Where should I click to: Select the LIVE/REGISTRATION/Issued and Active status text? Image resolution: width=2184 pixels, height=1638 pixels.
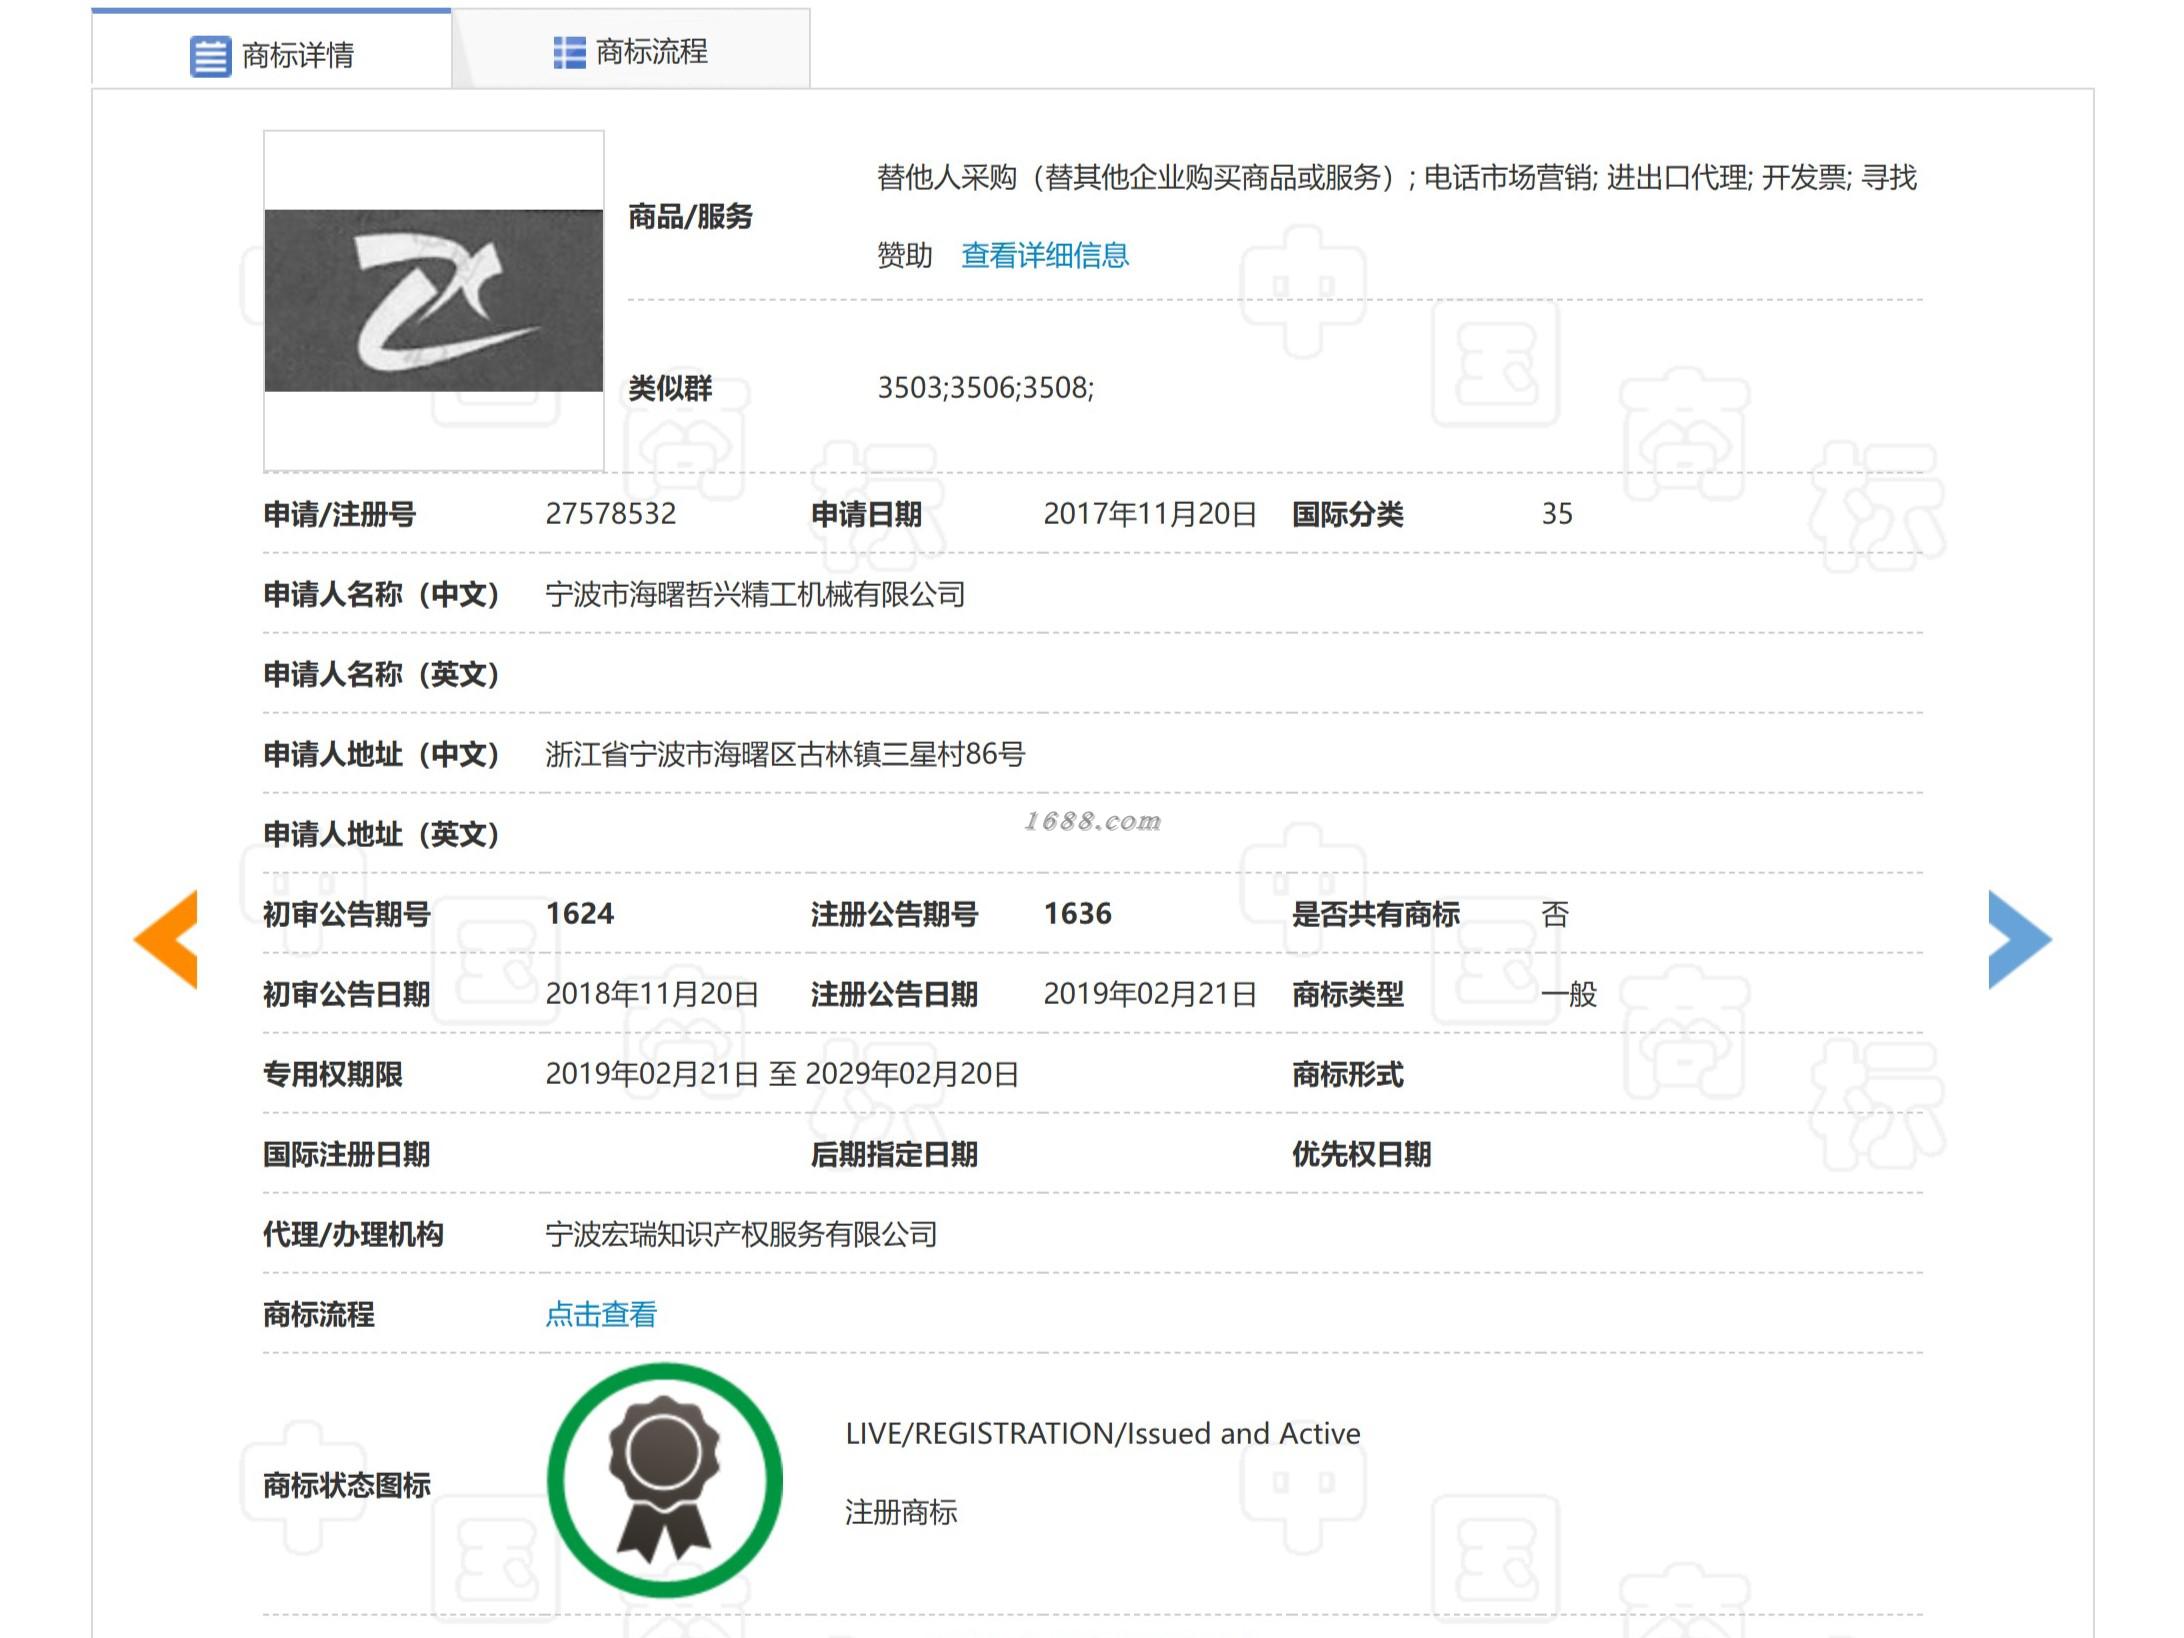pyautogui.click(x=1103, y=1434)
